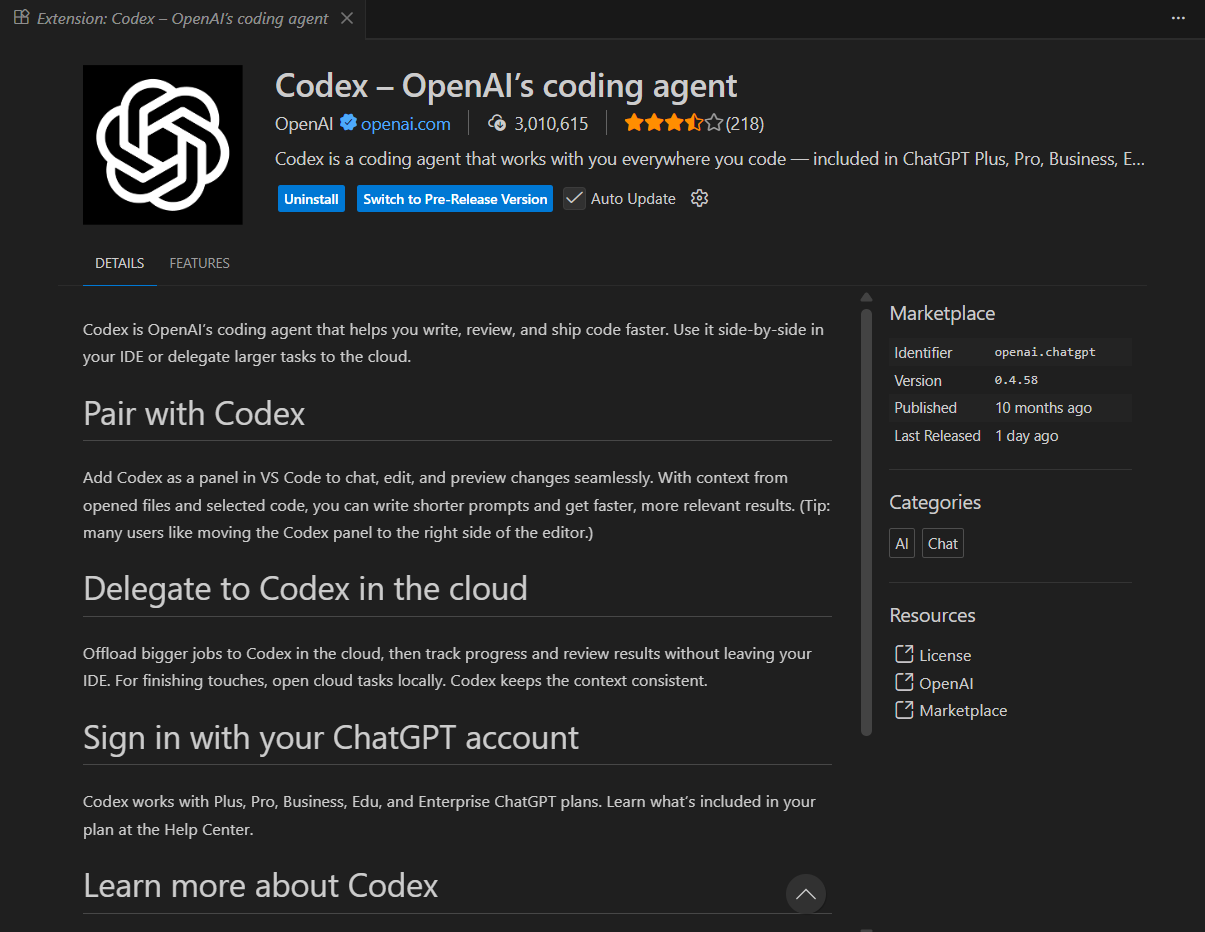
Task: Click the 3,010,615 install count
Action: coord(551,124)
